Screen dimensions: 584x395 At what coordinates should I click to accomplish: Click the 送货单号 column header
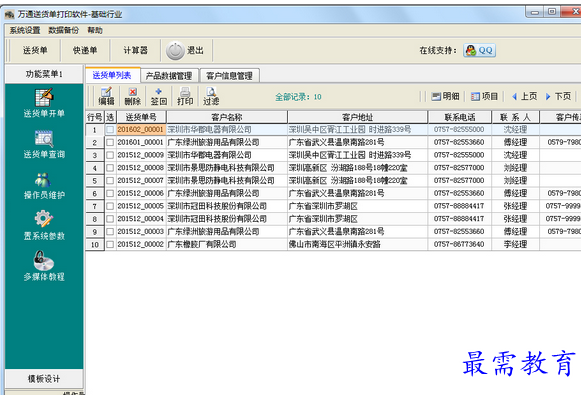(x=141, y=117)
